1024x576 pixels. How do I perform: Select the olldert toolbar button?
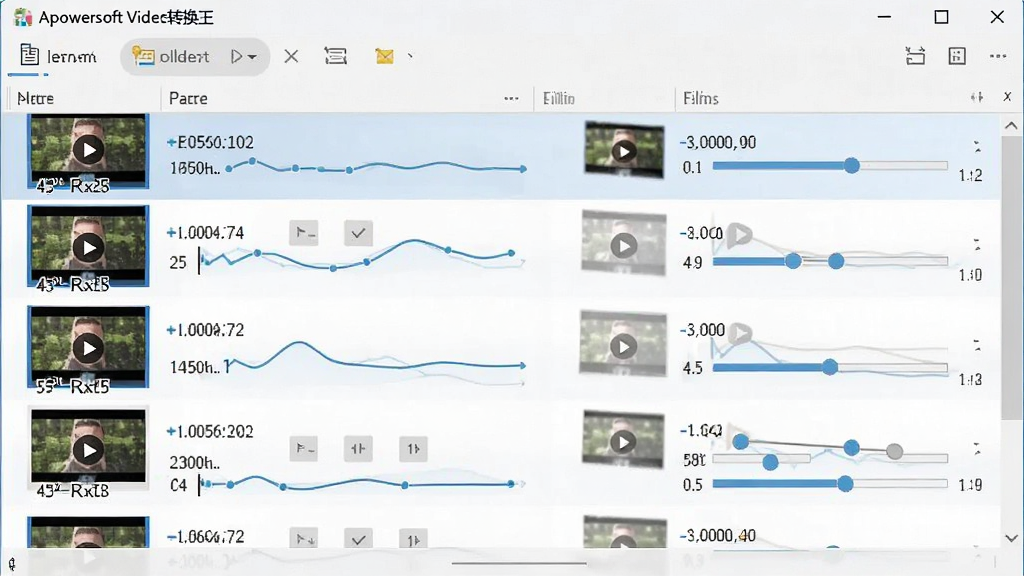(x=170, y=57)
